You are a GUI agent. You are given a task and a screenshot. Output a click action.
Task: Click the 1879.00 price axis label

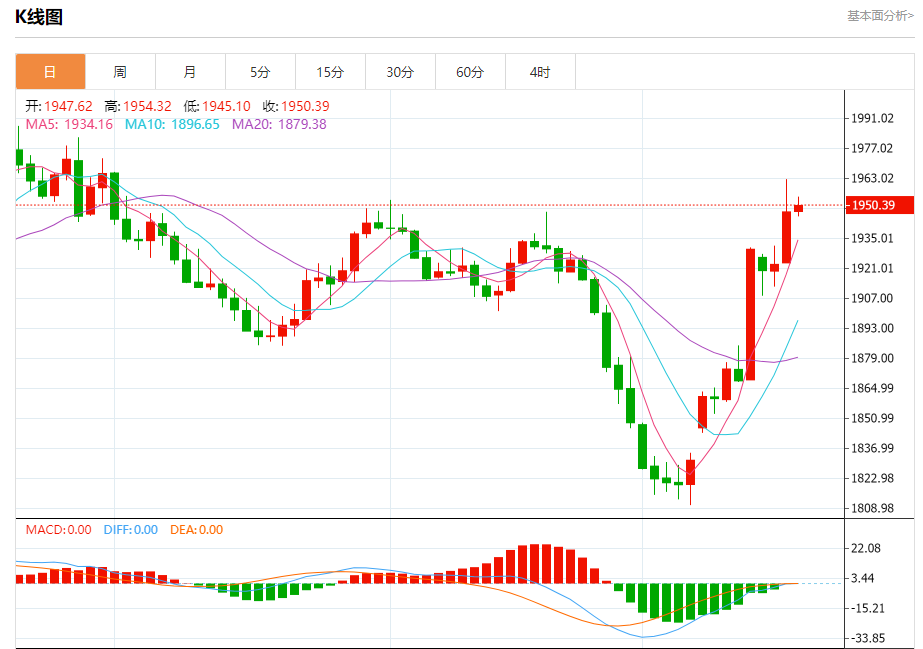point(872,358)
